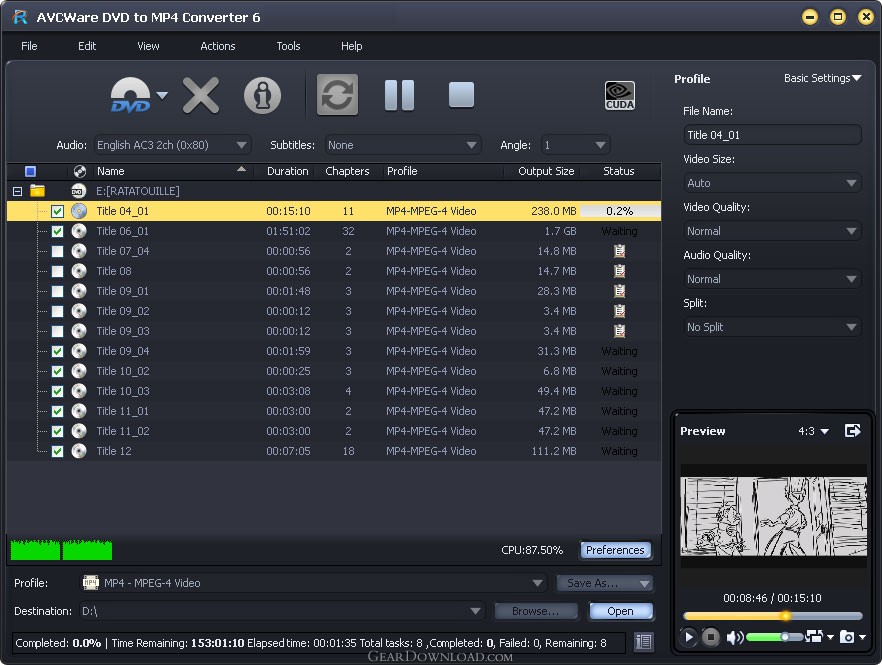
Task: Click the Info toolbar icon
Action: [x=262, y=95]
